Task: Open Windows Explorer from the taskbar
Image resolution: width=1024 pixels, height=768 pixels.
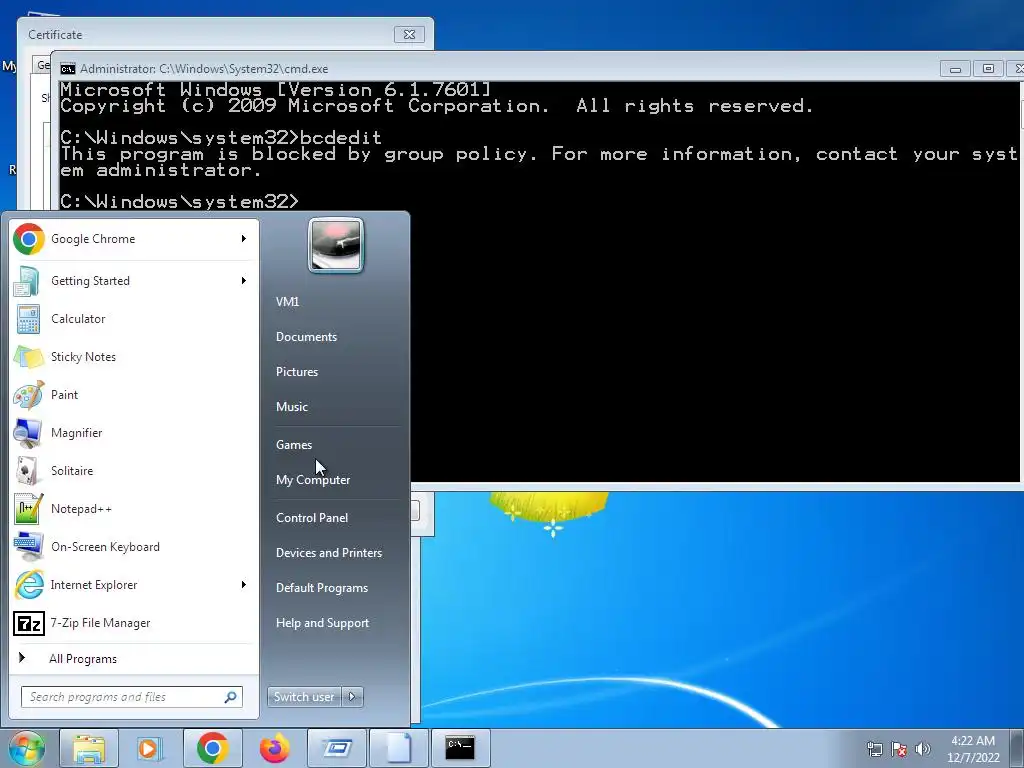Action: 89,748
